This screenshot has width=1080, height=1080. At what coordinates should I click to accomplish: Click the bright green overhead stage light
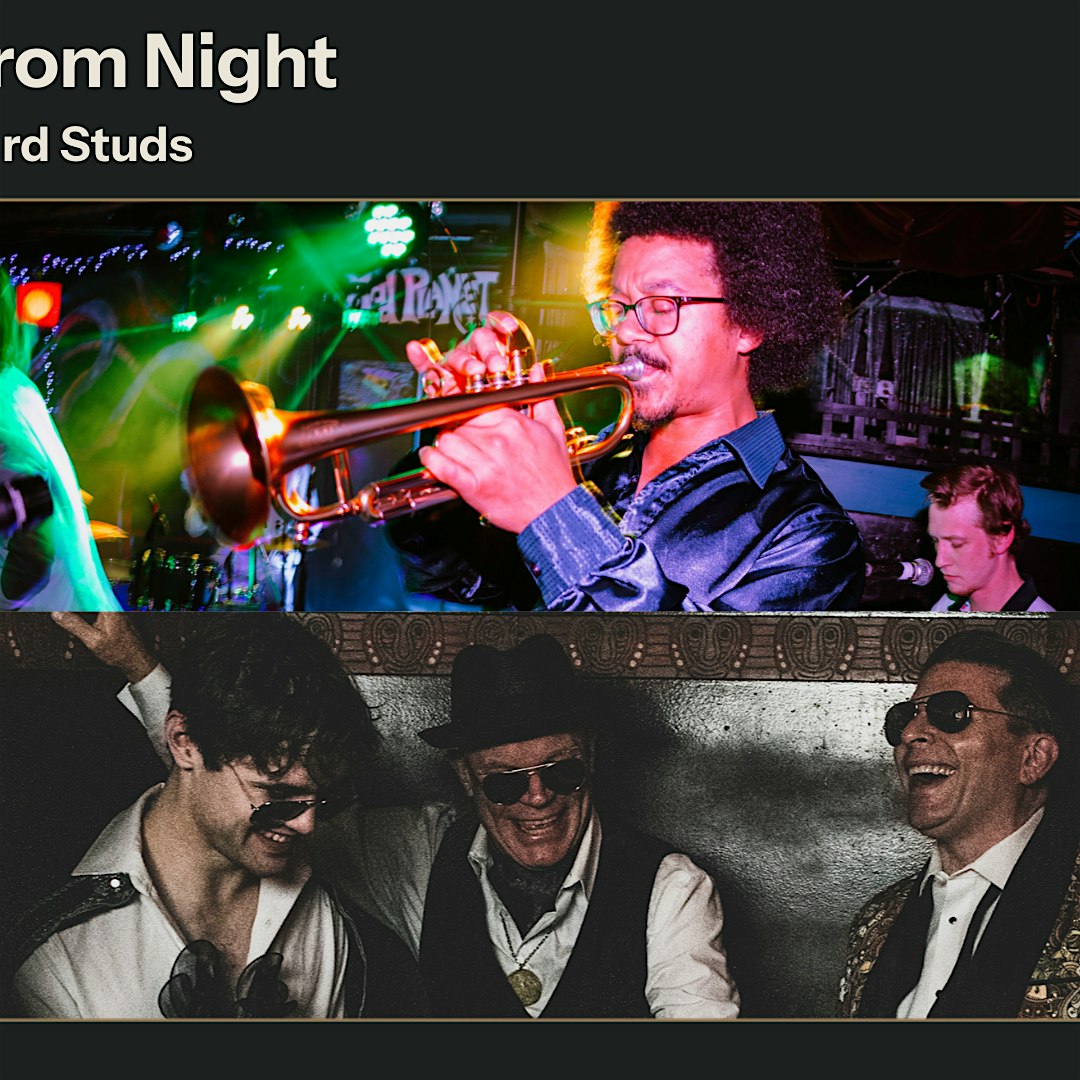[x=390, y=230]
